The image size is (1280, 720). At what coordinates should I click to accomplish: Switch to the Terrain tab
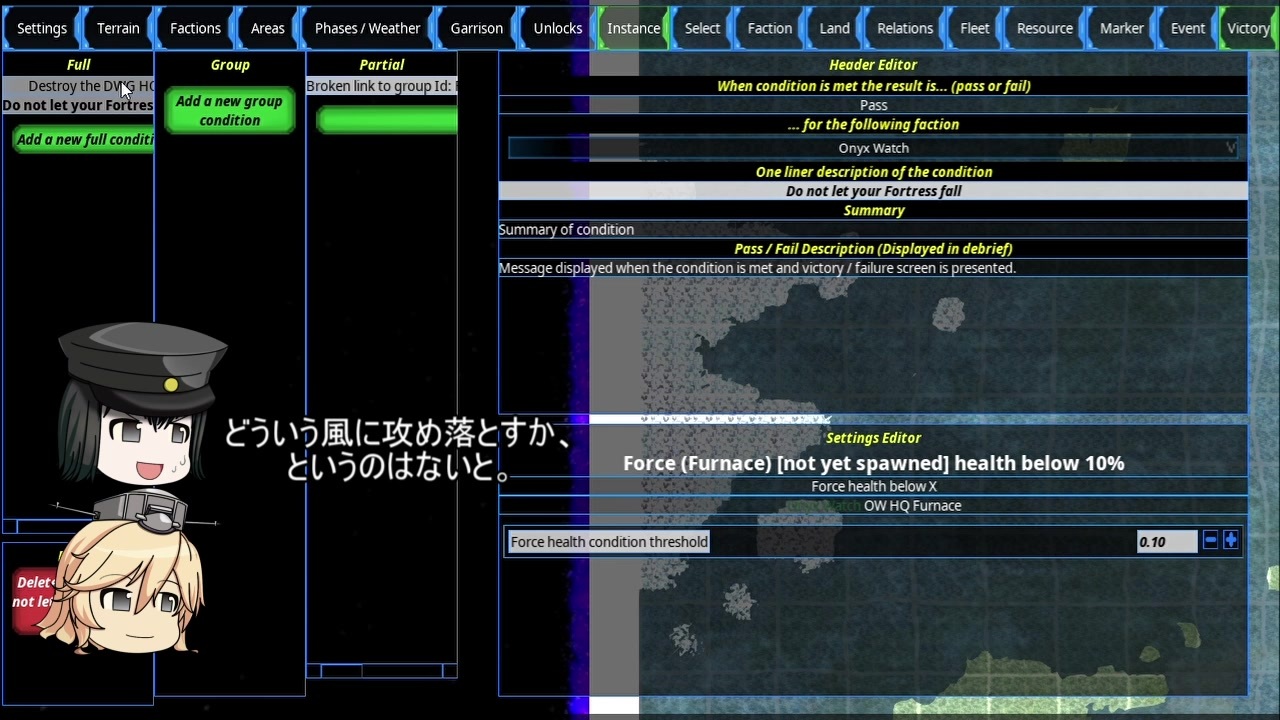tap(118, 28)
